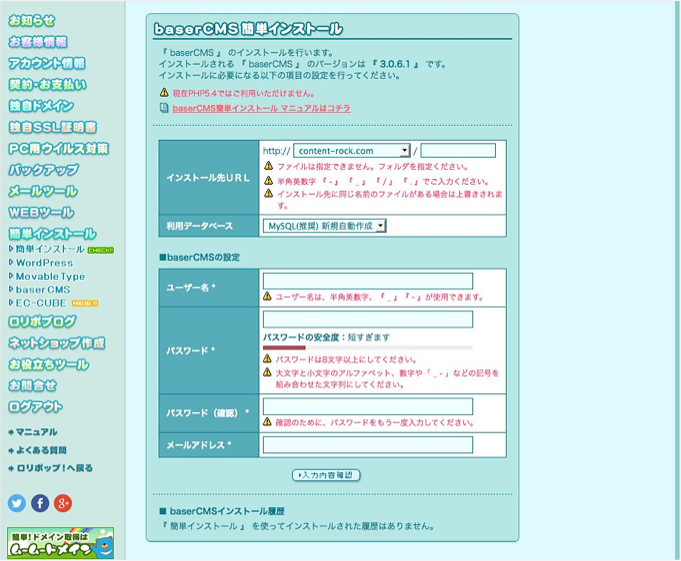Open the よくある質問 link
Screen dimensions: 681x561
41,450
